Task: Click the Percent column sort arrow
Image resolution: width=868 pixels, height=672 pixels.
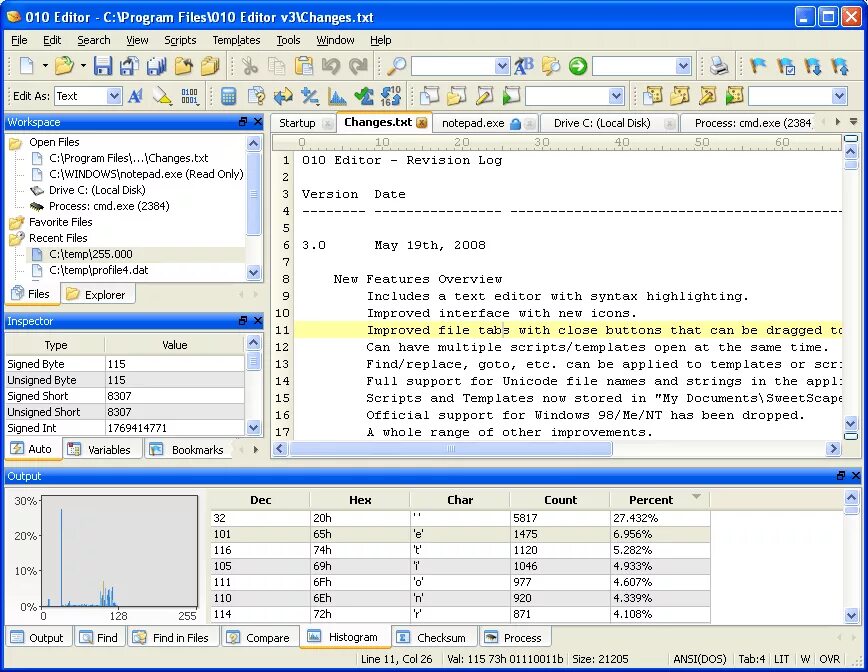Action: [696, 497]
